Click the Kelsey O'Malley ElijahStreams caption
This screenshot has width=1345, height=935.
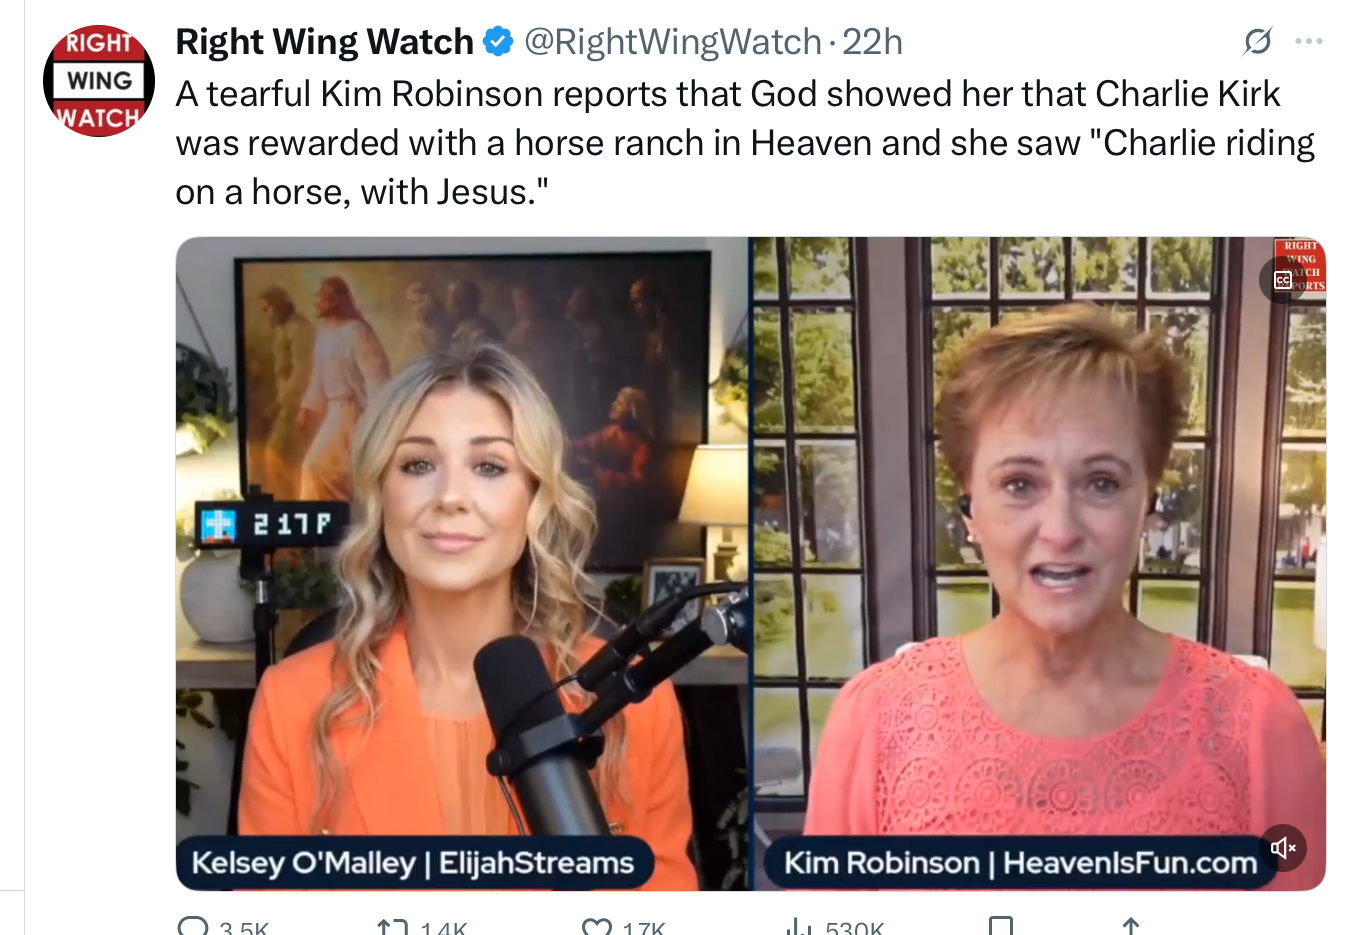(x=413, y=862)
